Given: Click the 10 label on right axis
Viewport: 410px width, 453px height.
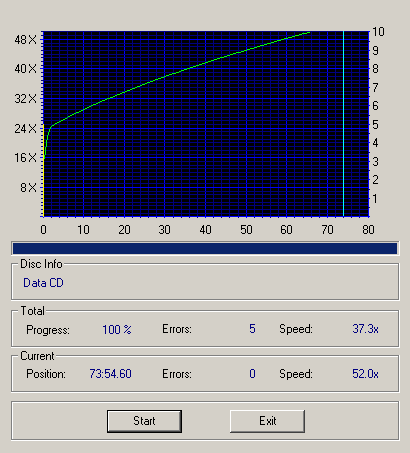Looking at the screenshot, I should [x=378, y=32].
